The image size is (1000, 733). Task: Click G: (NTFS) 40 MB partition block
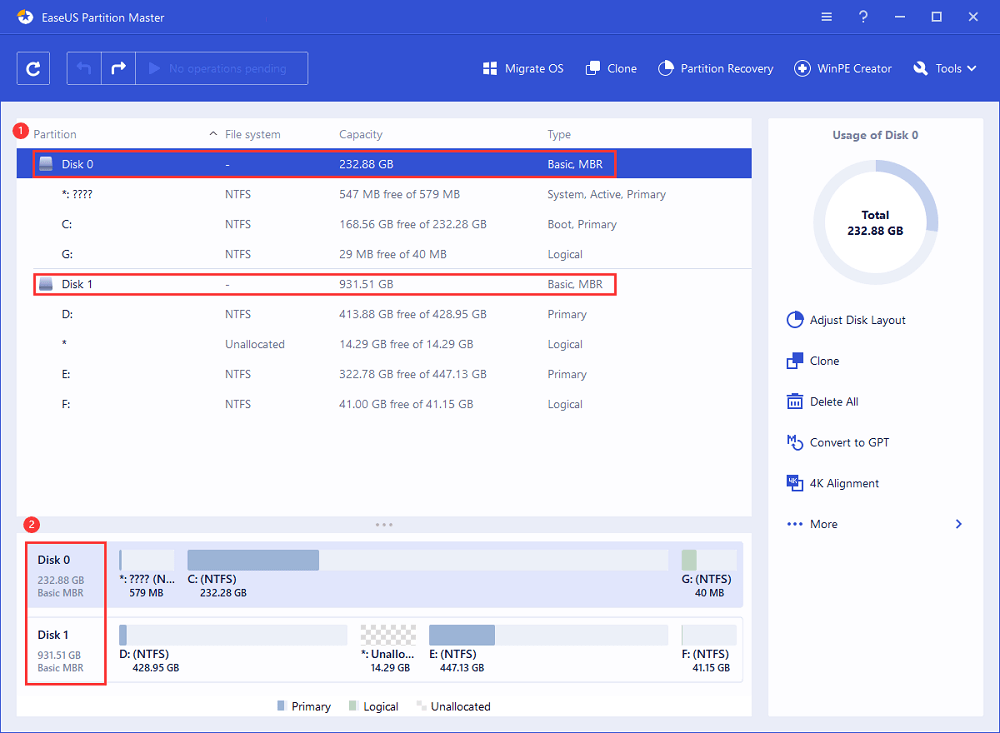click(x=709, y=560)
